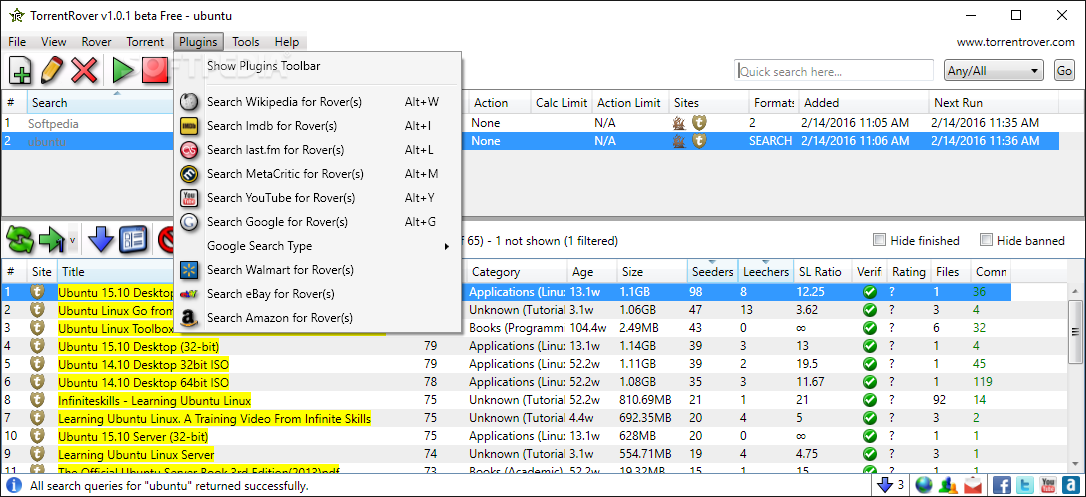Enable the Hide banned checkbox
The image size is (1086, 497).
click(986, 240)
